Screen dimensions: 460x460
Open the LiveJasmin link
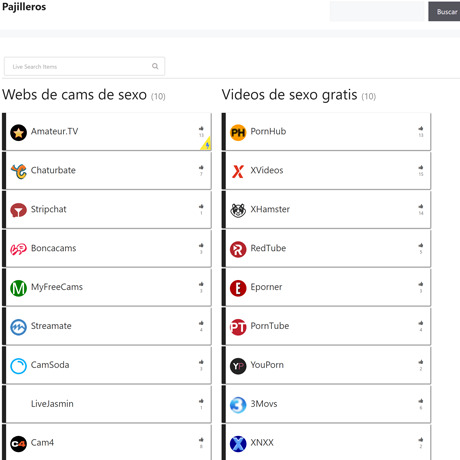pos(52,404)
